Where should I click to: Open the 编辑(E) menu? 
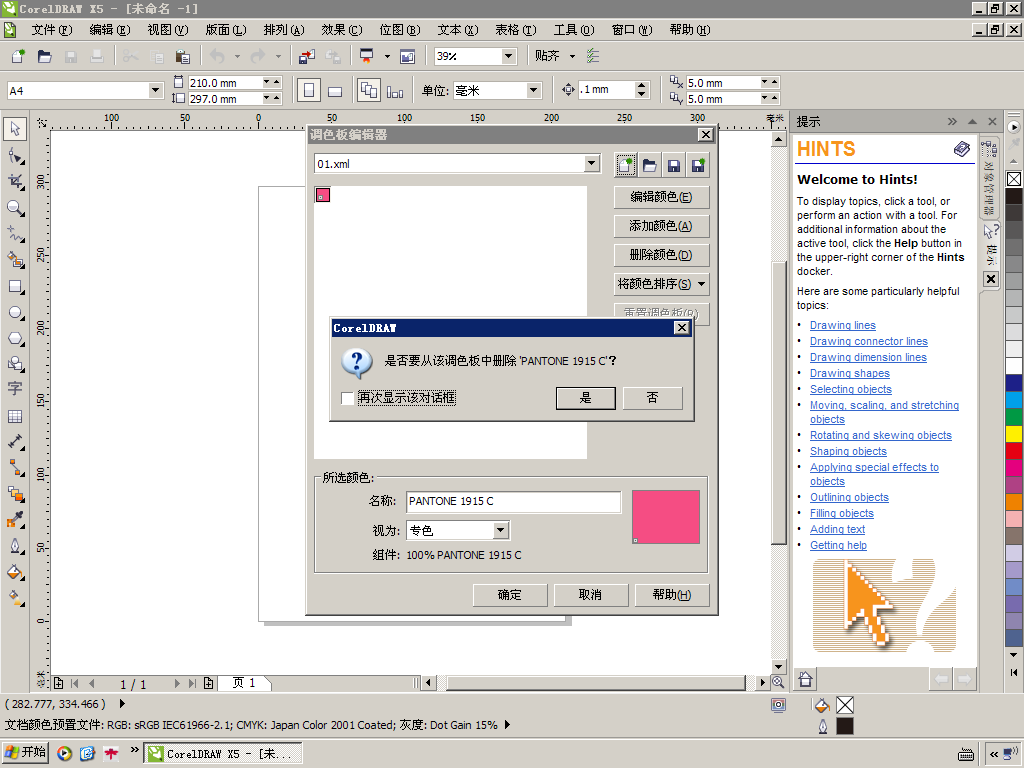point(110,30)
